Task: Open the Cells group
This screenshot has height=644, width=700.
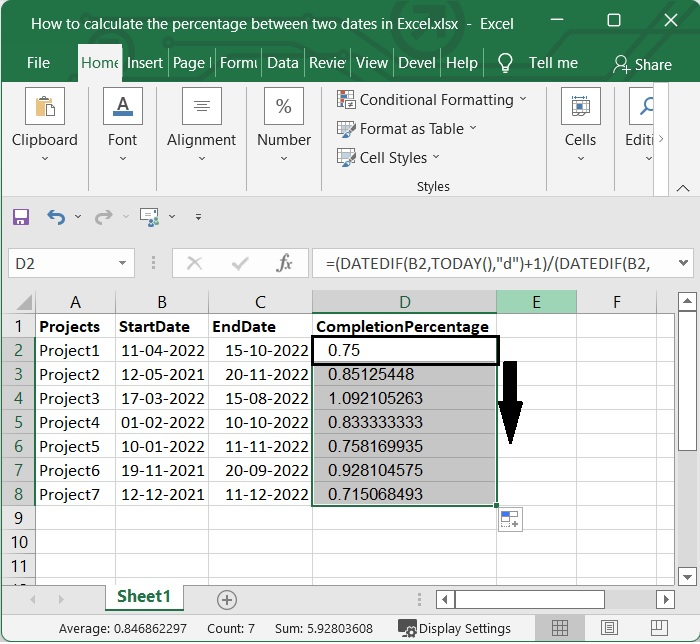Action: (x=580, y=125)
